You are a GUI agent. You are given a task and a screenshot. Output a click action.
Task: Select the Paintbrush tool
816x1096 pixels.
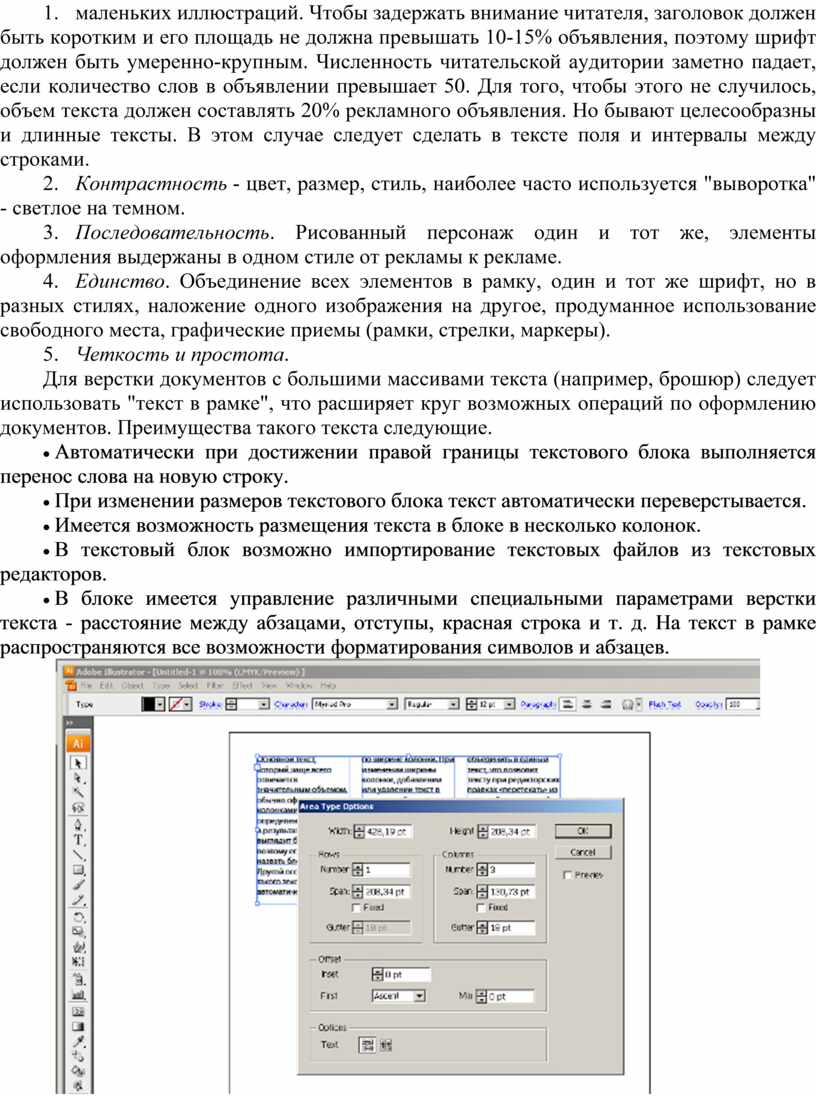click(x=78, y=886)
